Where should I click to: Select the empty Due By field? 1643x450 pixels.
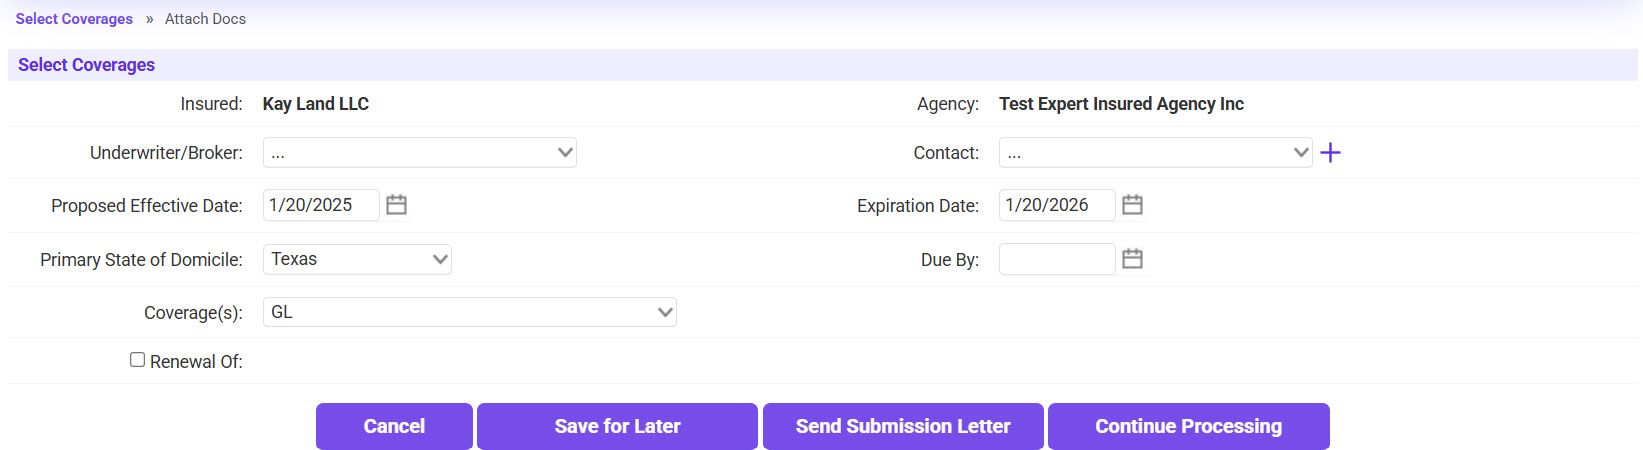(1056, 259)
